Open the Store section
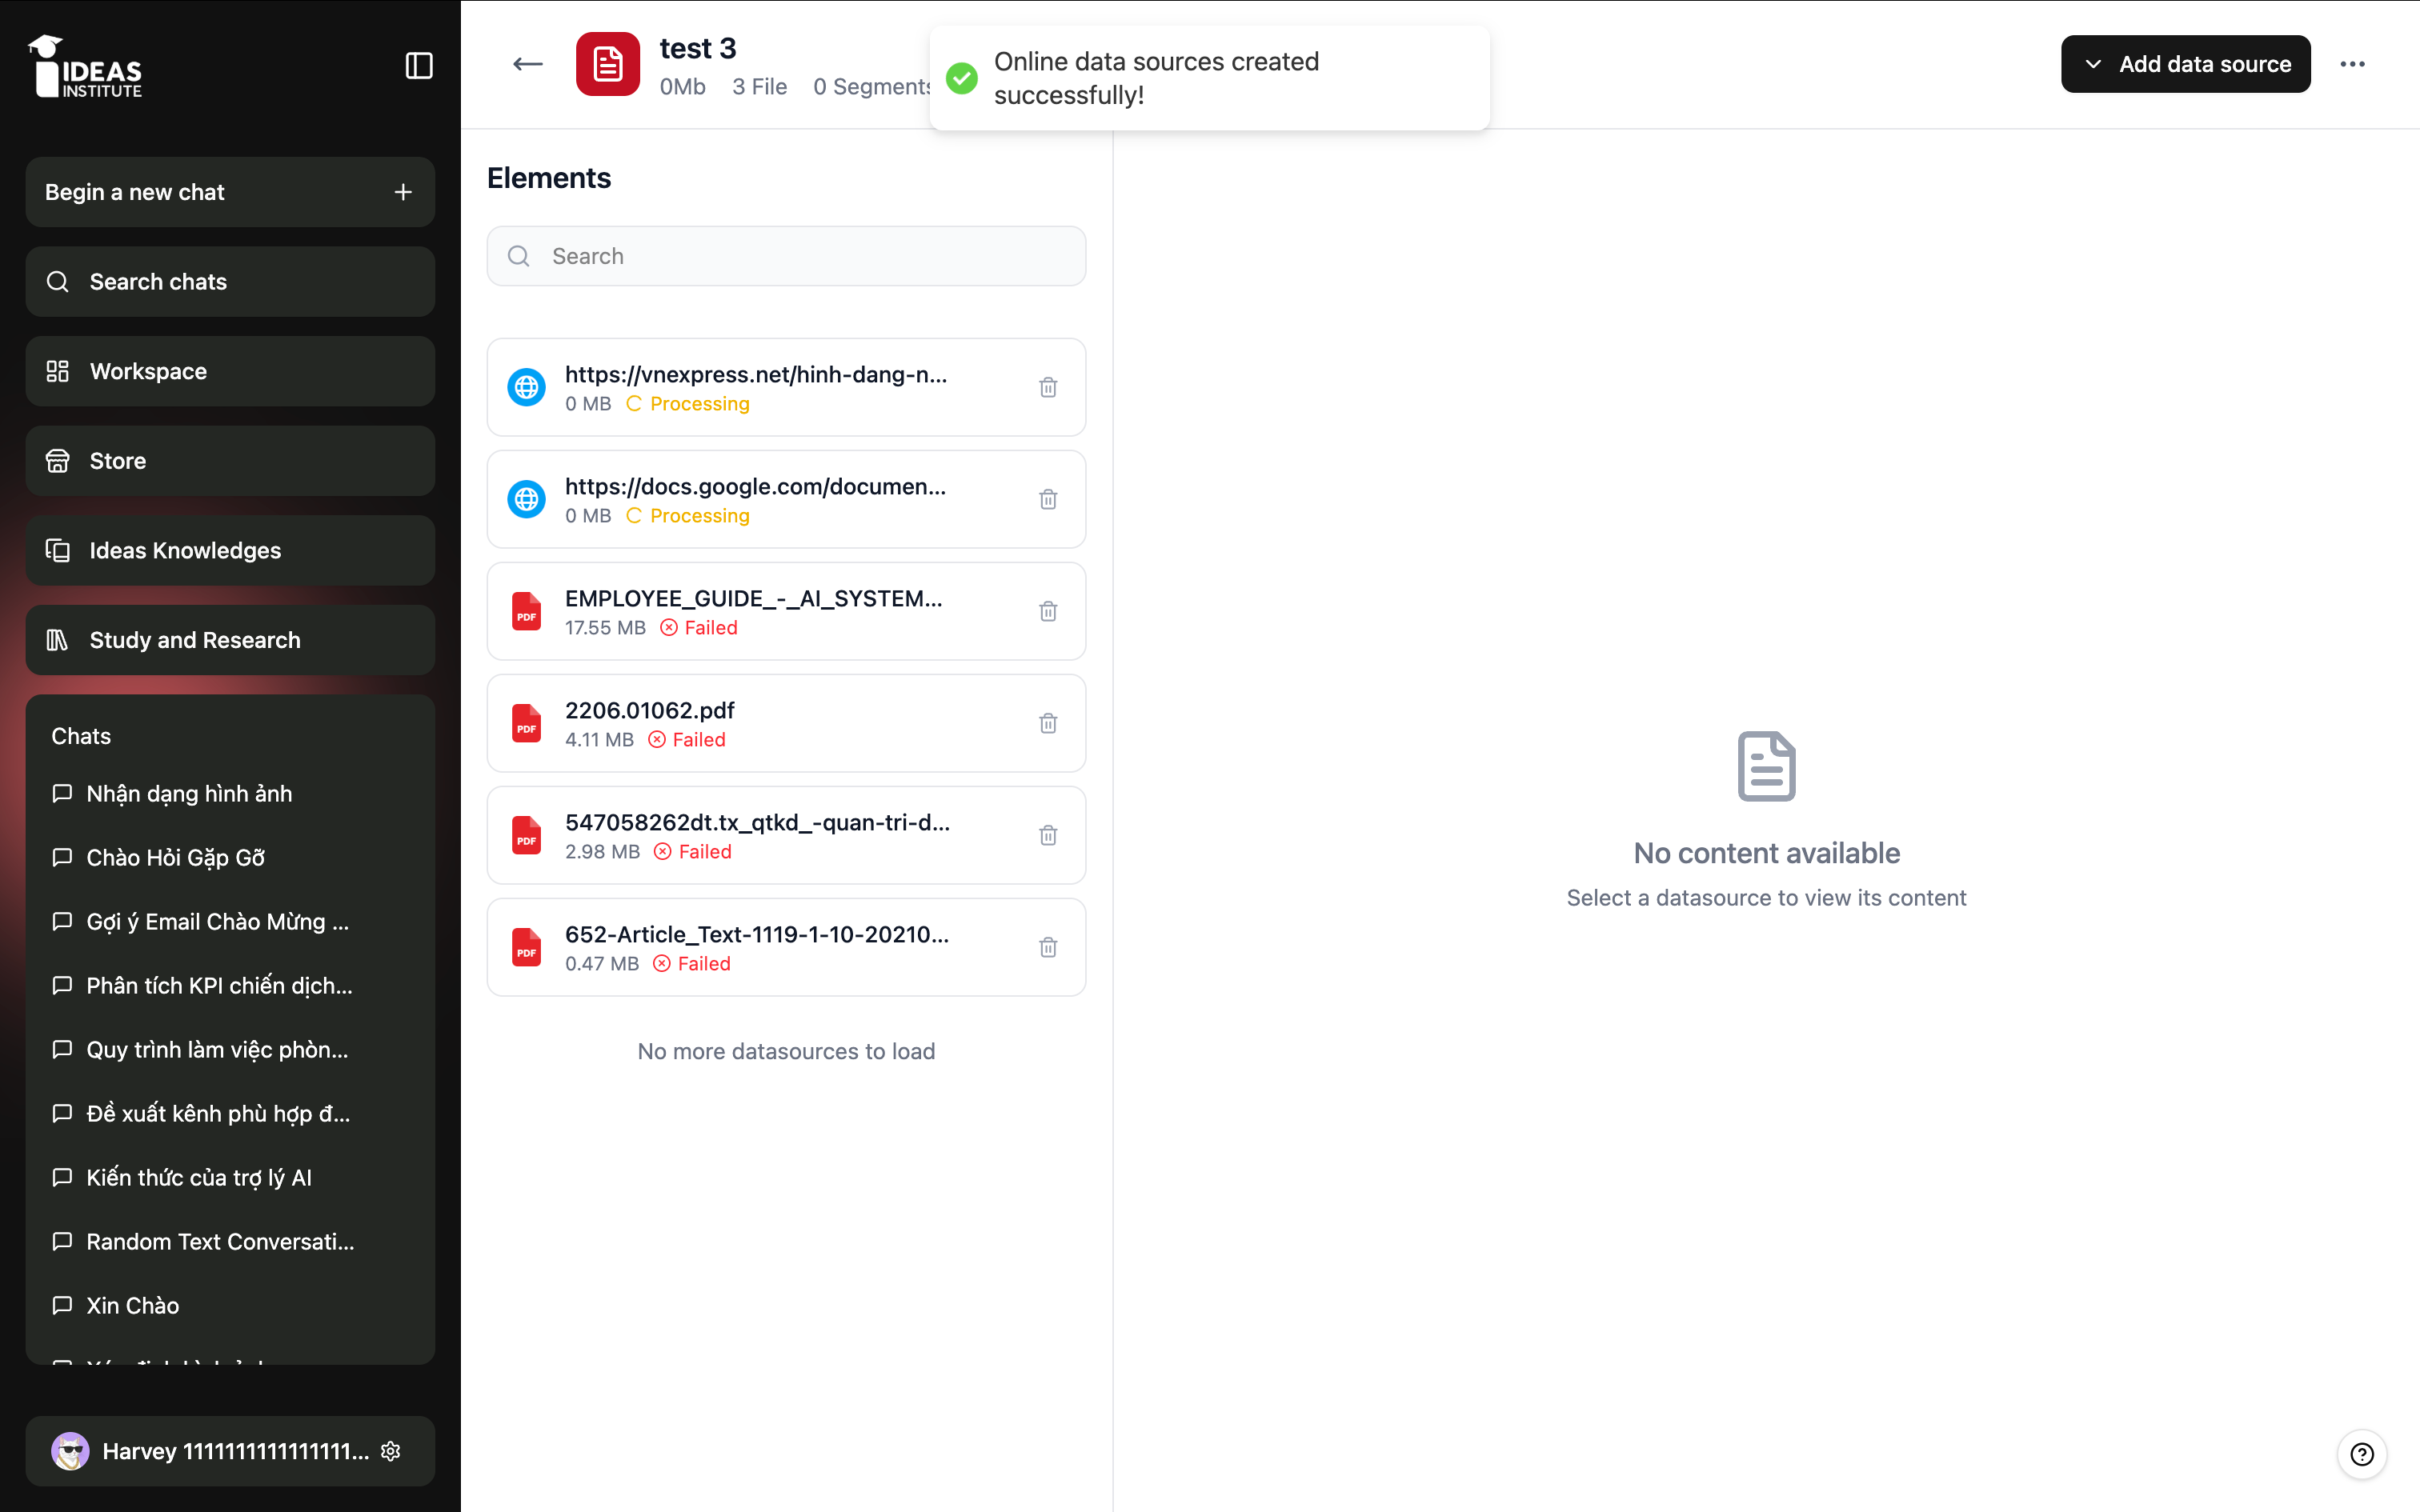 coord(230,461)
